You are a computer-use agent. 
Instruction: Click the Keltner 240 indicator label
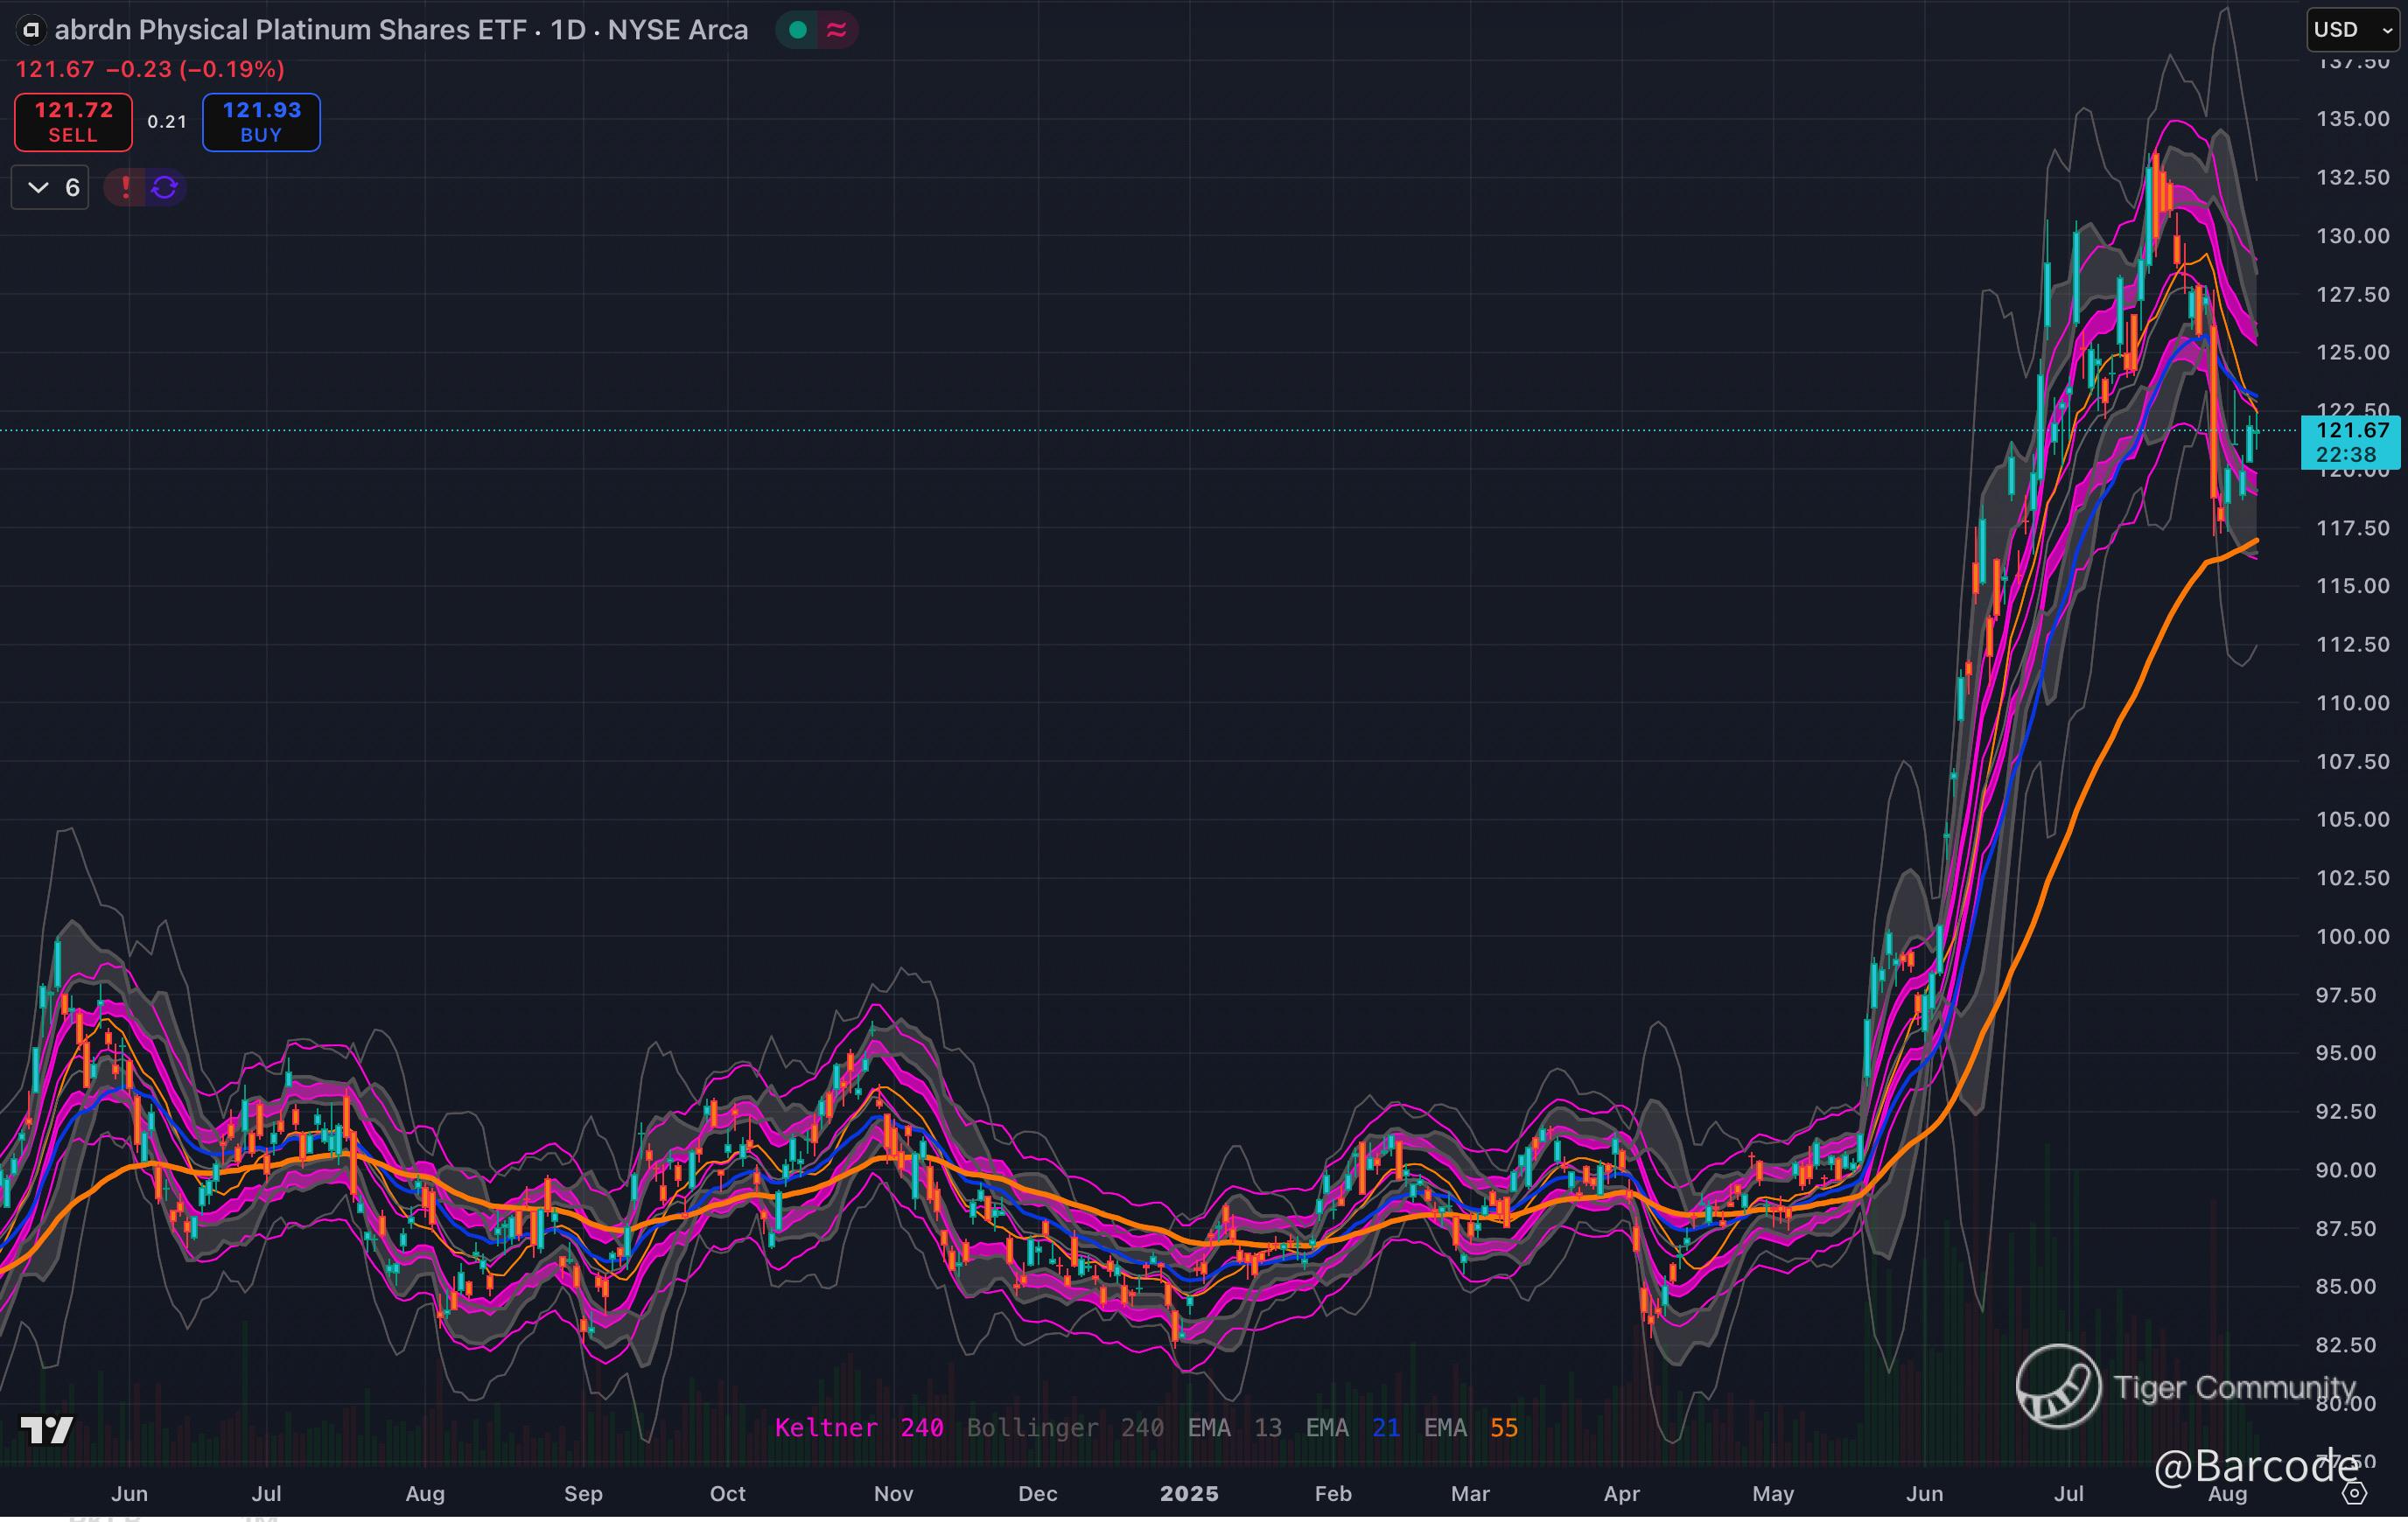coord(859,1428)
